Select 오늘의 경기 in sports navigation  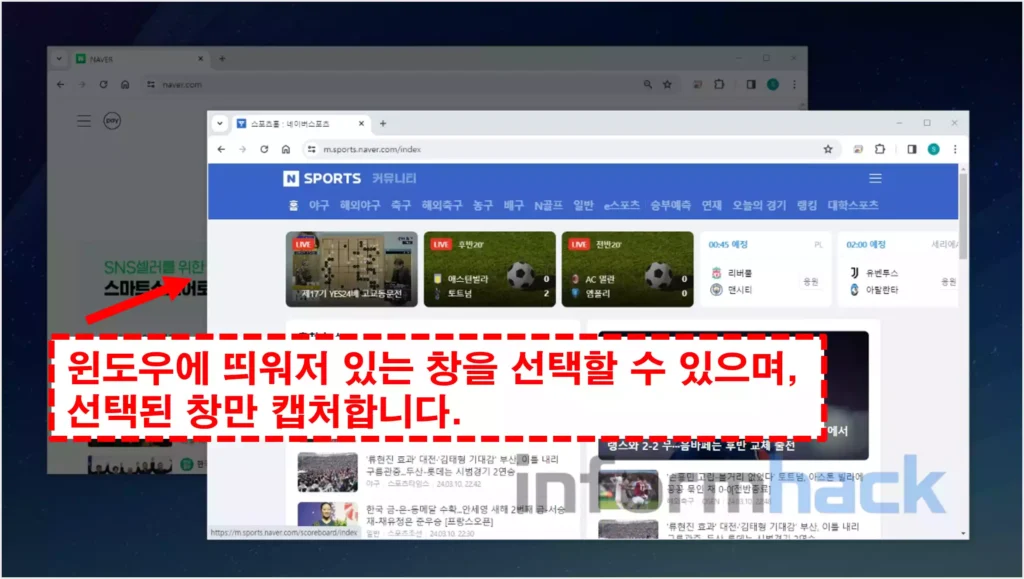click(759, 206)
